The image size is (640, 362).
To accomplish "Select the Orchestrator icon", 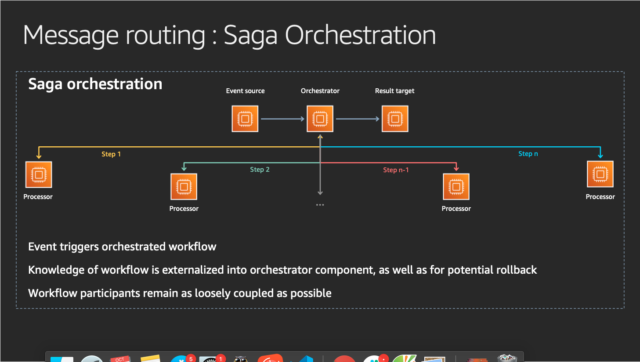I will [320, 119].
